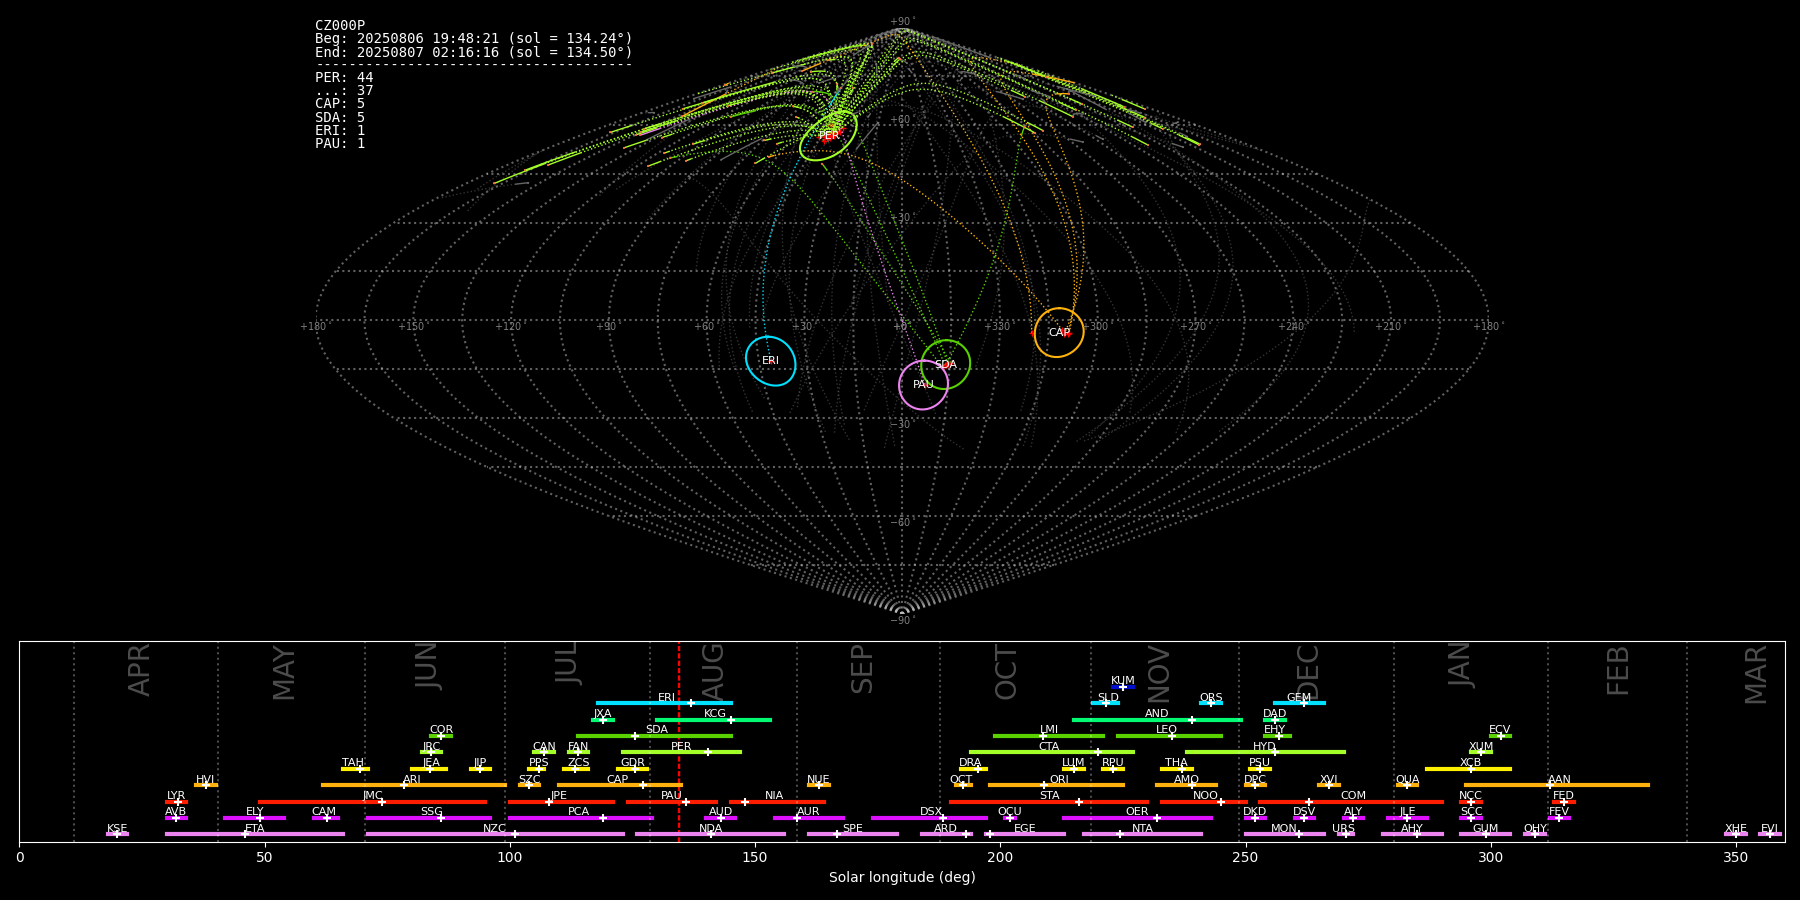
Task: Click the COM shower label in timeline
Action: pyautogui.click(x=1353, y=795)
